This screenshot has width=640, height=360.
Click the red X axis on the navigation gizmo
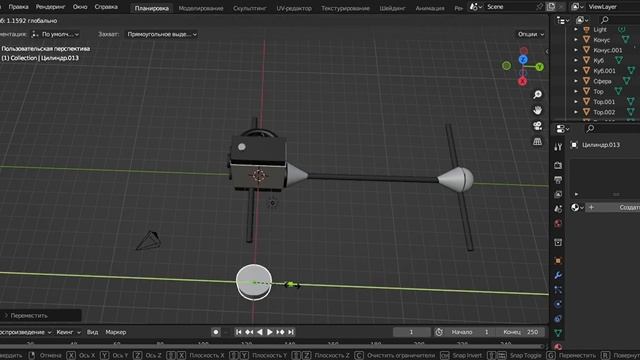click(522, 81)
